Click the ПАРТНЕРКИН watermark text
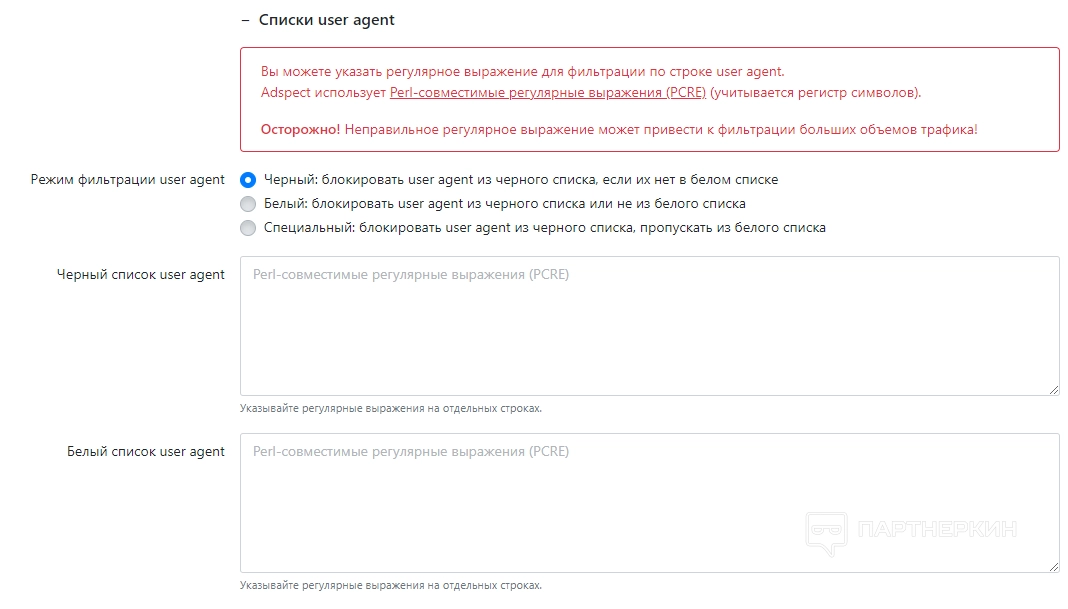 tap(937, 529)
